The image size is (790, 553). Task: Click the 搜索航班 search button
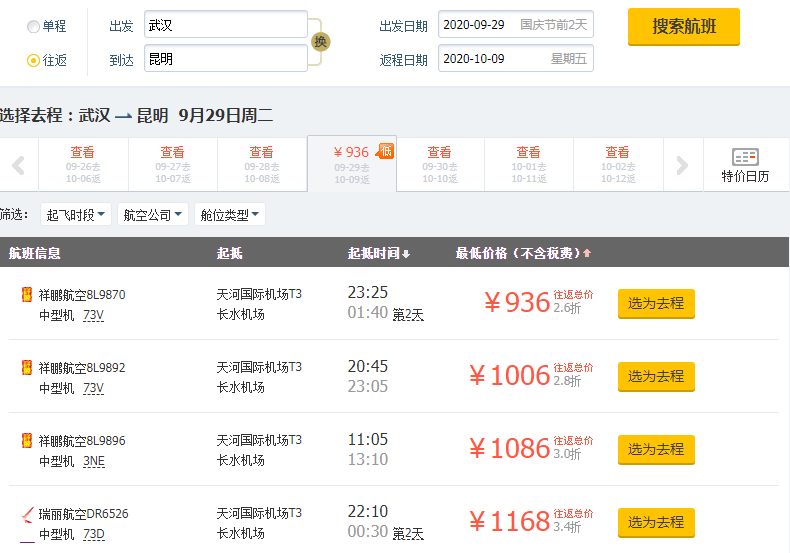[683, 27]
